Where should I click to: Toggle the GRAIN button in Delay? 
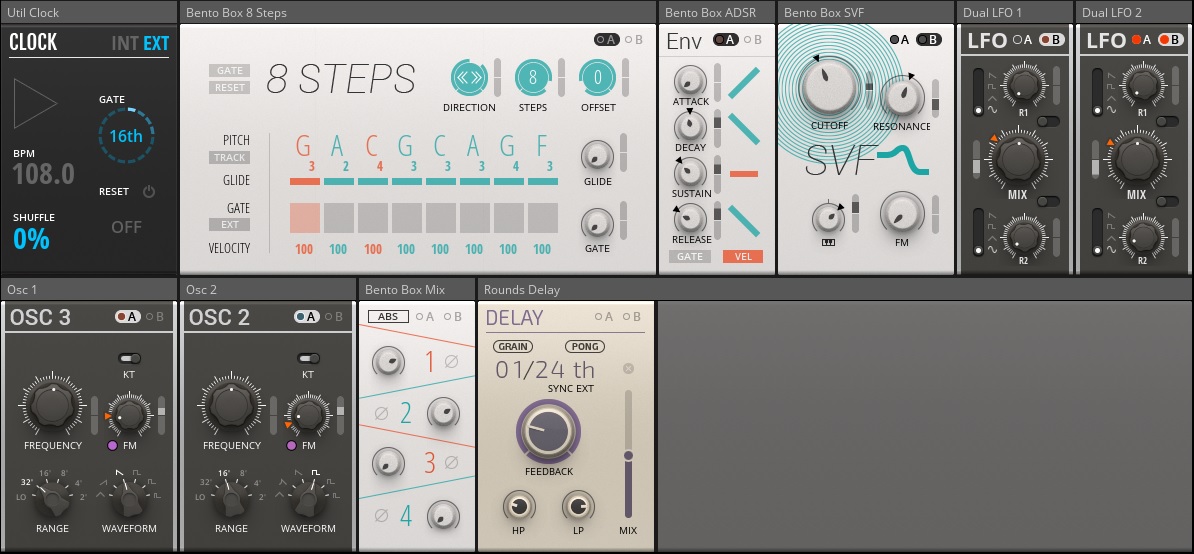[x=512, y=346]
